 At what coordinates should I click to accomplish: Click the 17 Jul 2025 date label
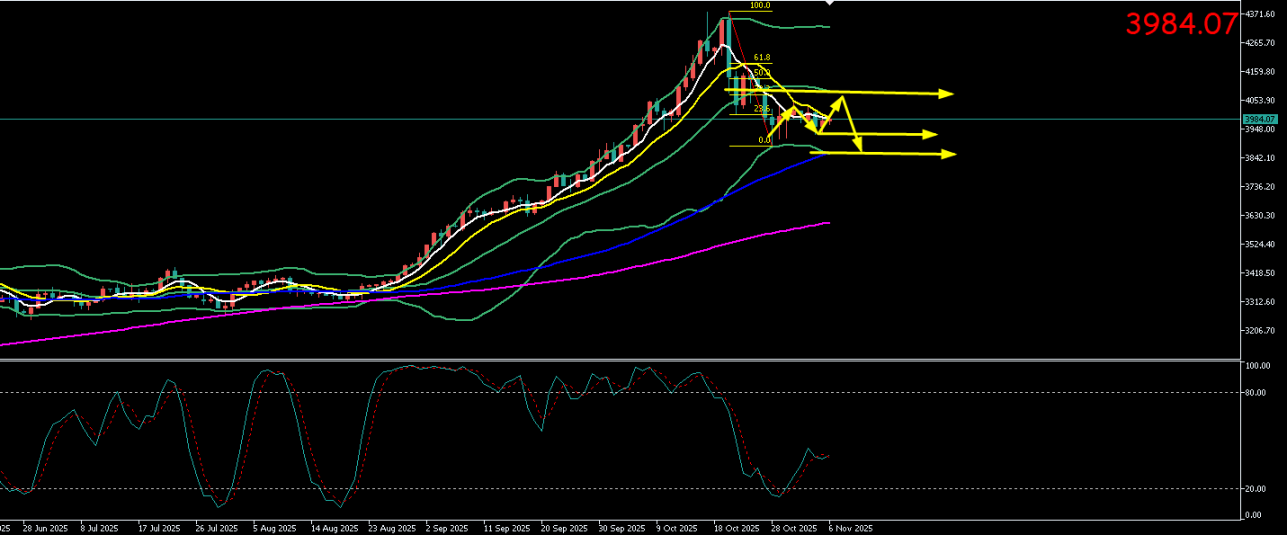(158, 528)
